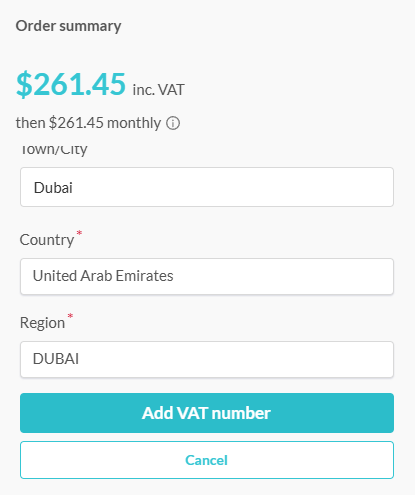The image size is (415, 495).
Task: Click the DUBAI text in Region field
Action: coord(56,359)
